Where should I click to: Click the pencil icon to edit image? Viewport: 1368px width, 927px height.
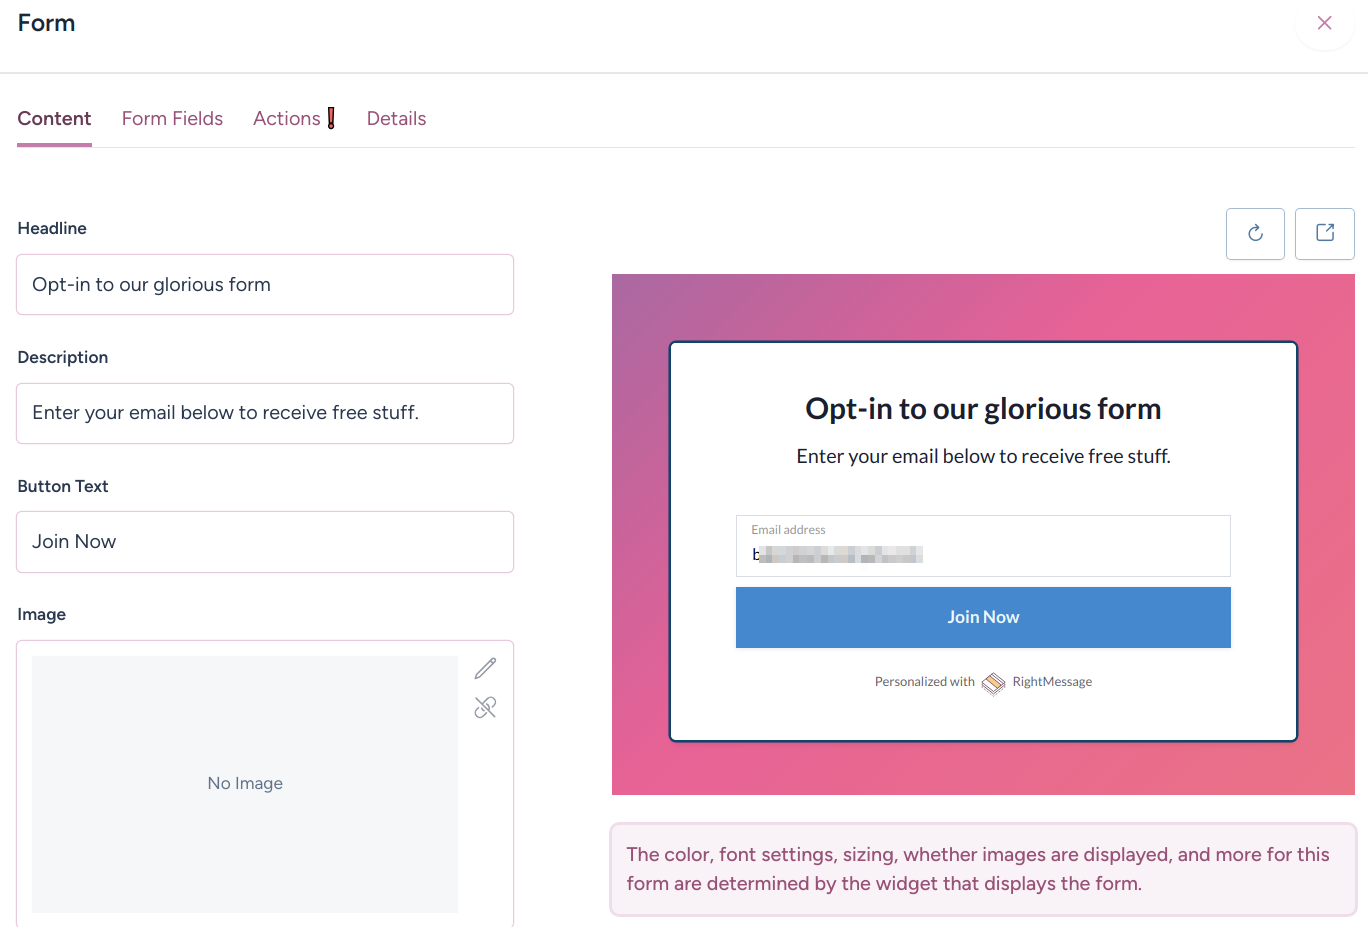(485, 668)
